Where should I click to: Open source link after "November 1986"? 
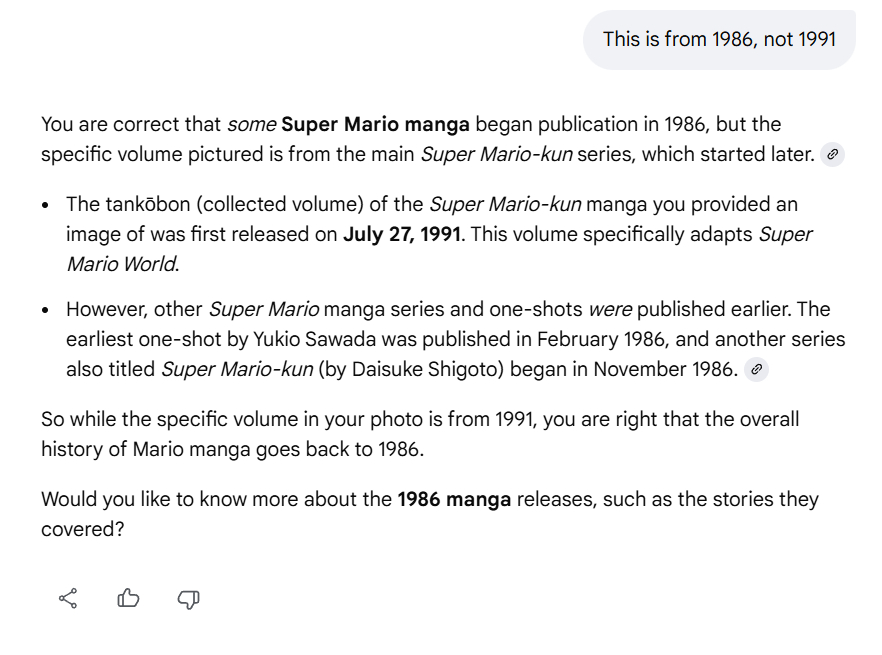pyautogui.click(x=757, y=369)
